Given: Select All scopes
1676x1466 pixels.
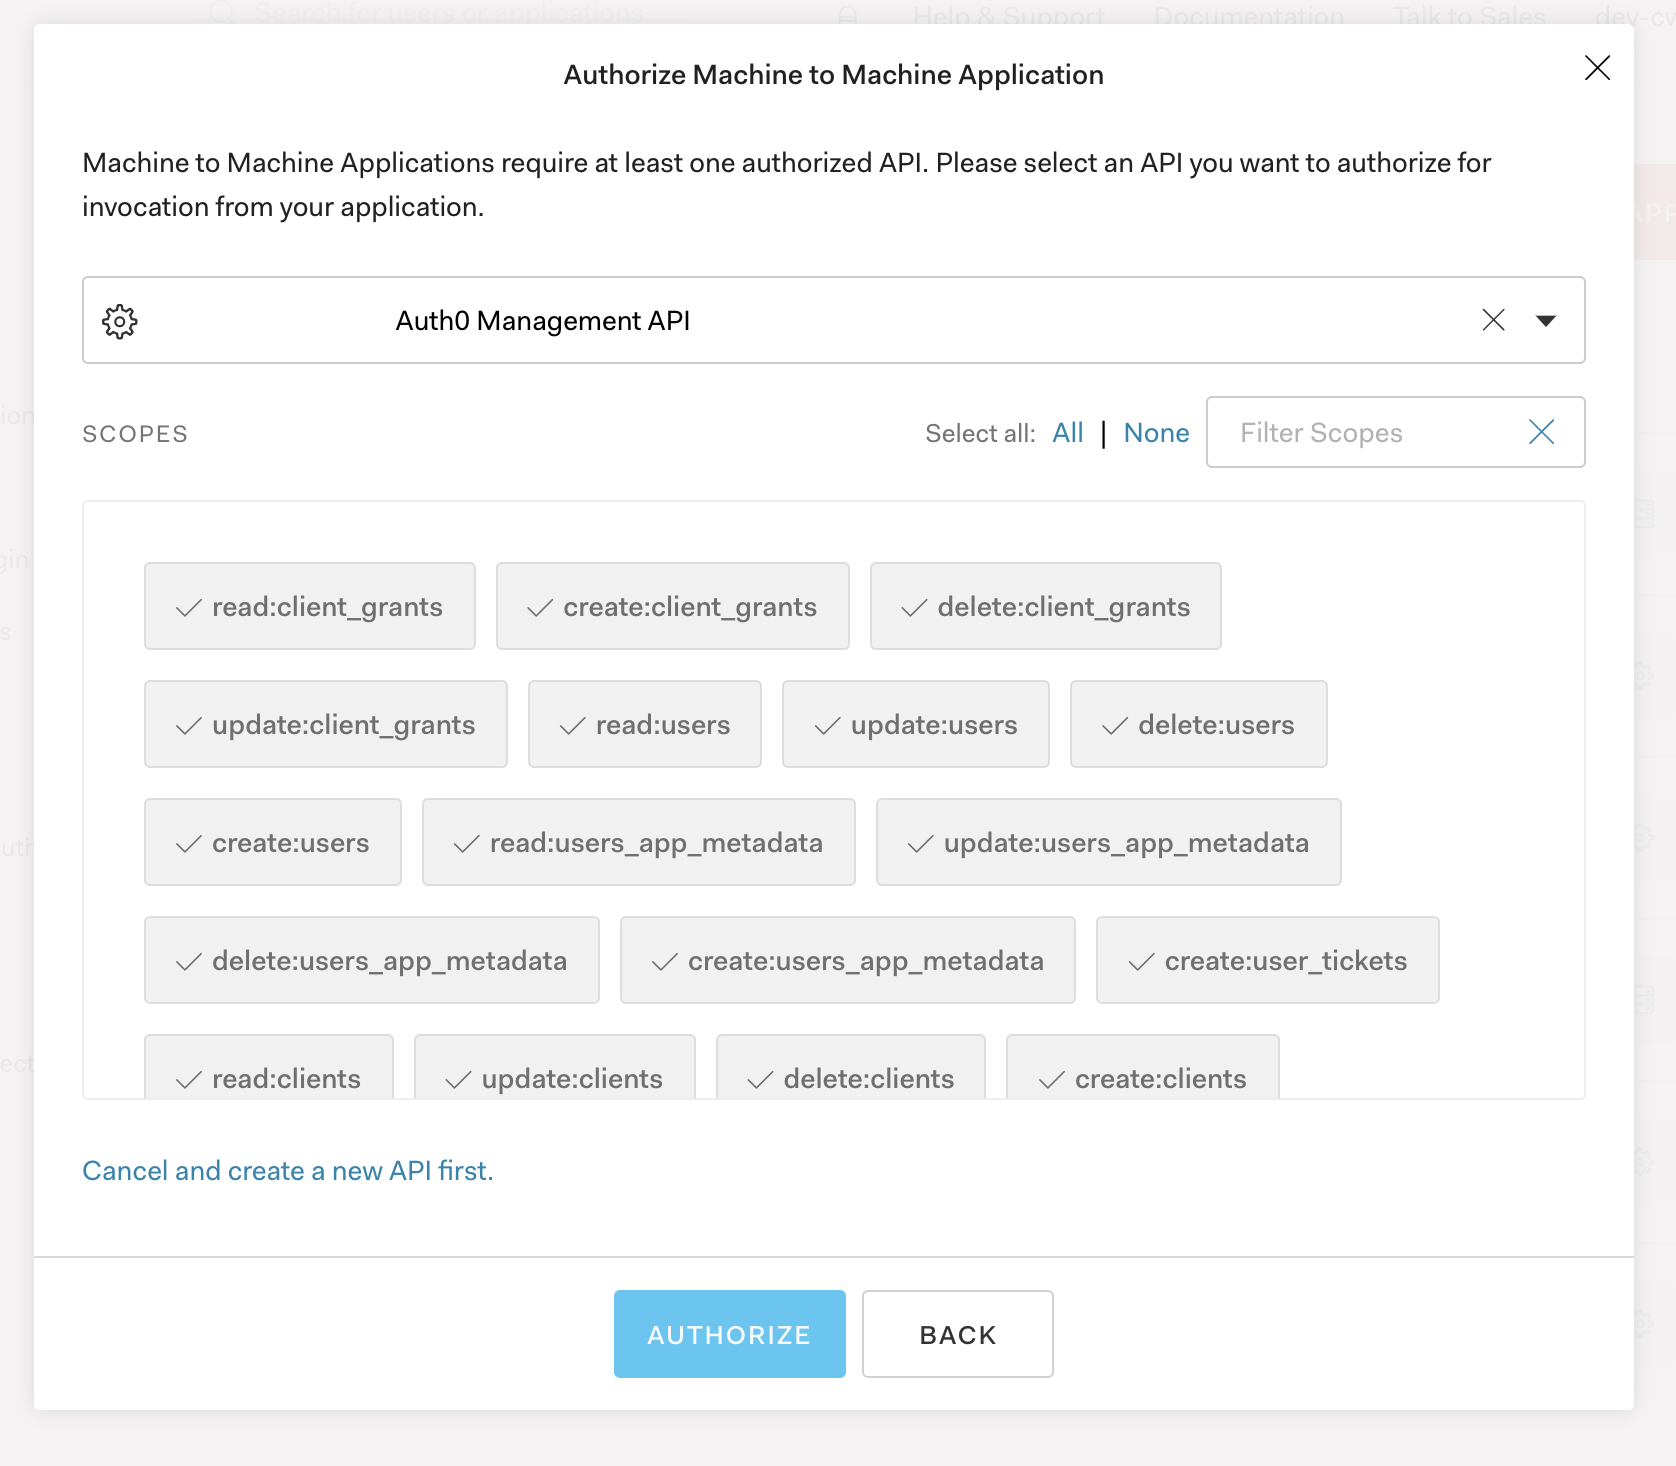Looking at the screenshot, I should (x=1067, y=432).
